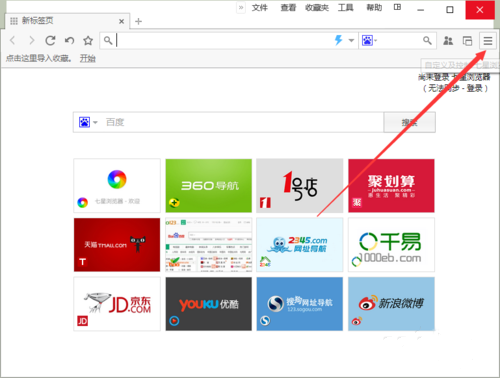Click the Tmall T favicon badge
Screen dimensions: 500x378
pos(82,262)
